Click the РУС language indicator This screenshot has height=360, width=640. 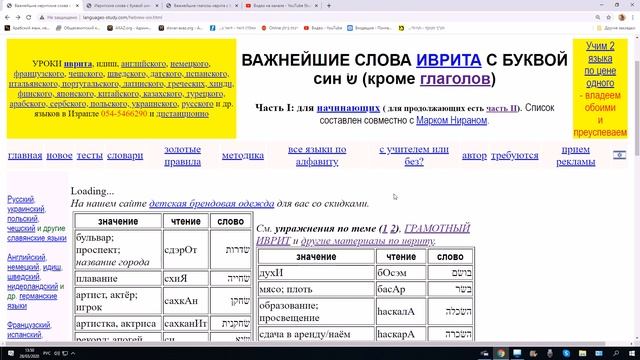[x=47, y=353]
